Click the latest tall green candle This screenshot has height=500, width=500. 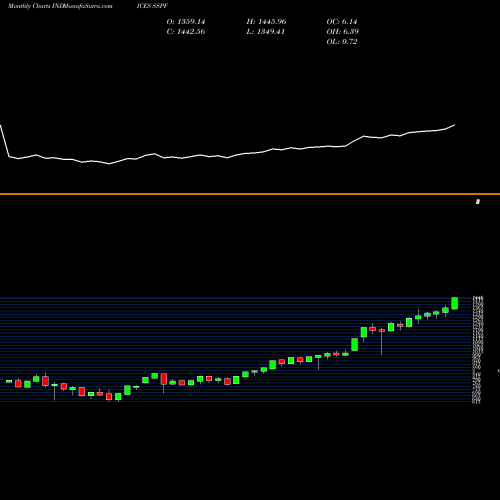pos(454,303)
